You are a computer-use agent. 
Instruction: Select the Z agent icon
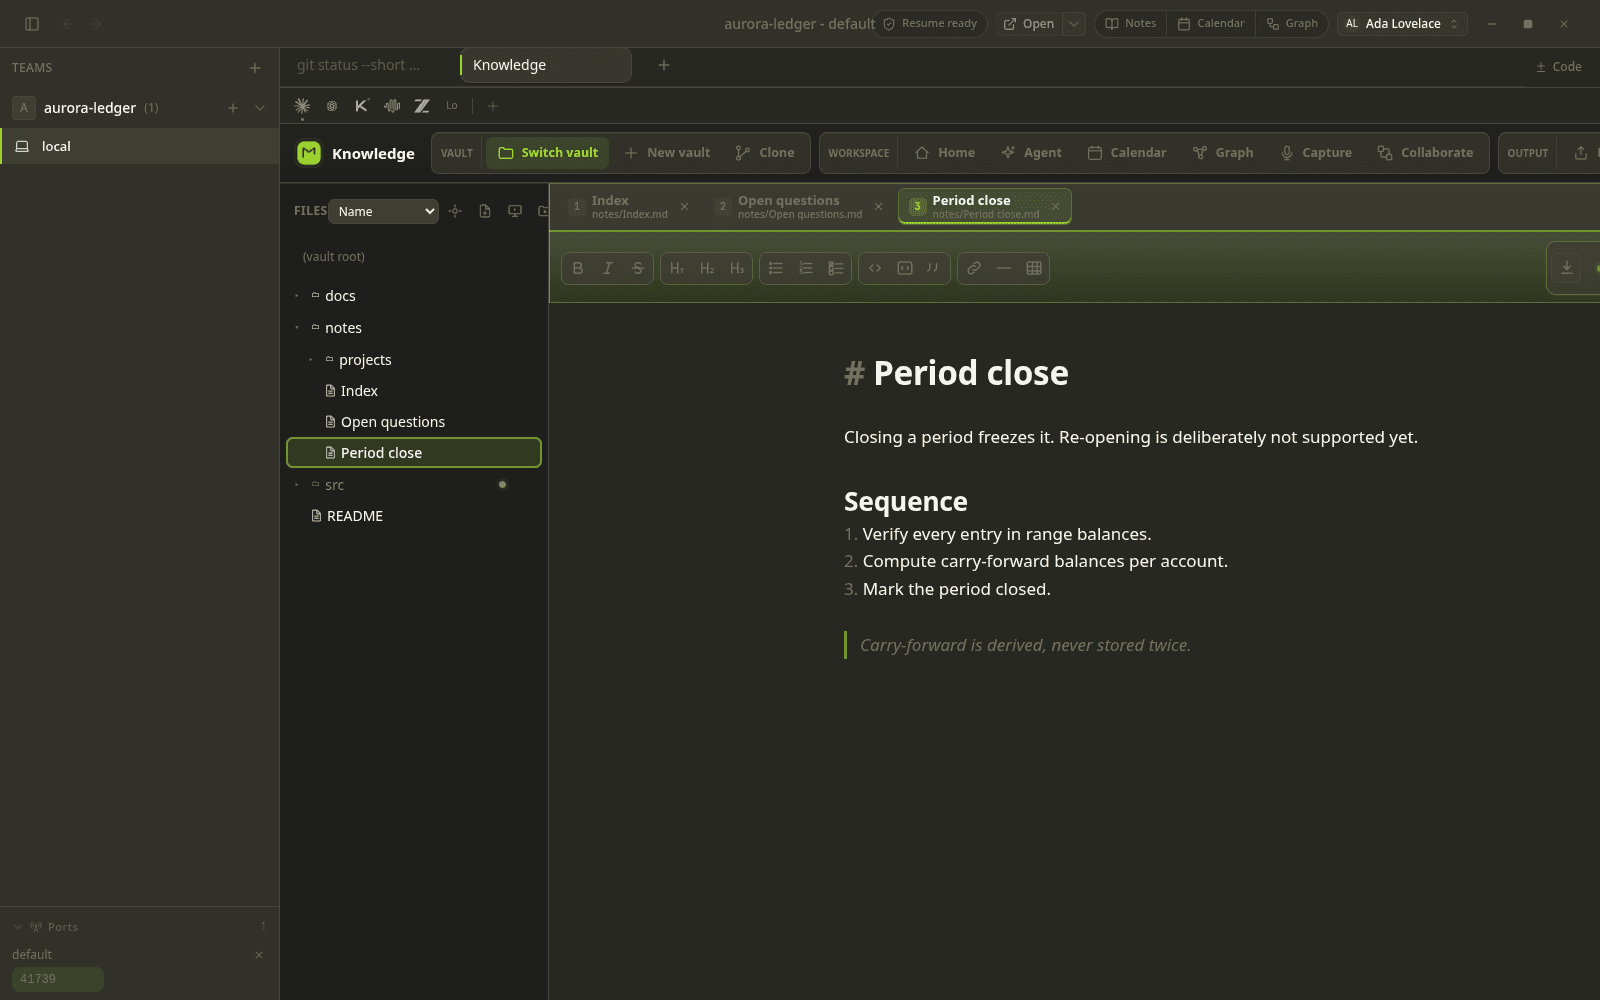422,105
